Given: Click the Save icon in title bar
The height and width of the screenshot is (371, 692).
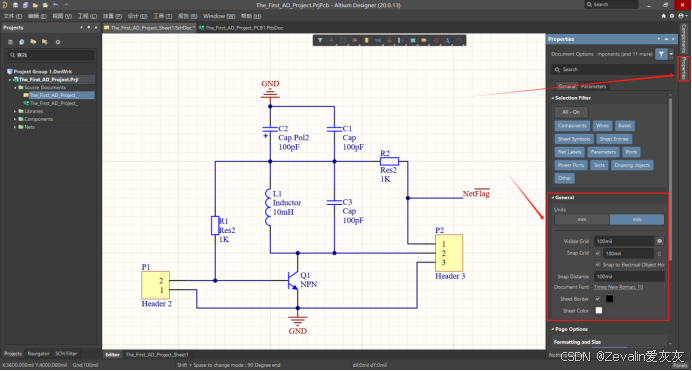Looking at the screenshot, I should (15, 5).
